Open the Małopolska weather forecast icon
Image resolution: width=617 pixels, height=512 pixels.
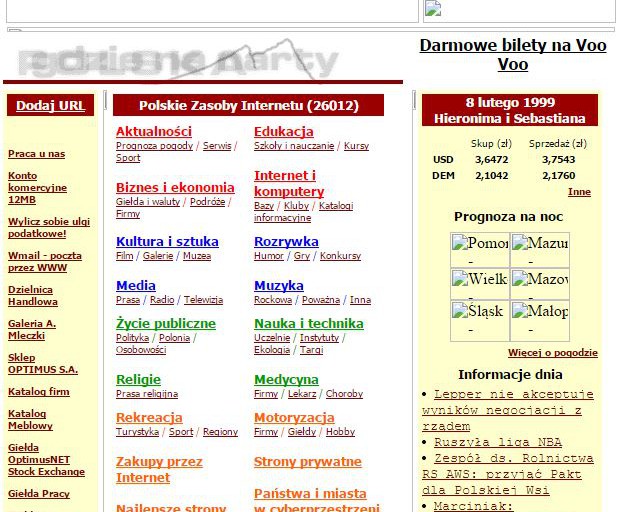click(540, 312)
